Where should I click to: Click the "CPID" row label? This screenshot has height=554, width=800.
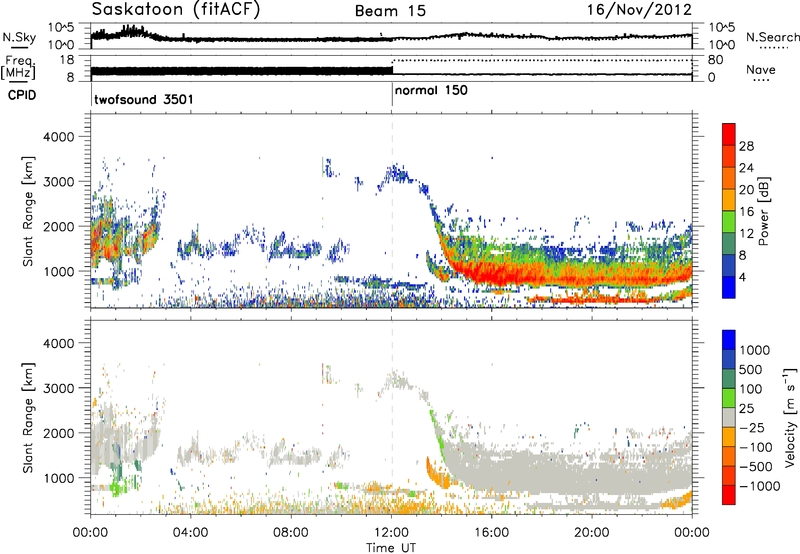pyautogui.click(x=22, y=95)
